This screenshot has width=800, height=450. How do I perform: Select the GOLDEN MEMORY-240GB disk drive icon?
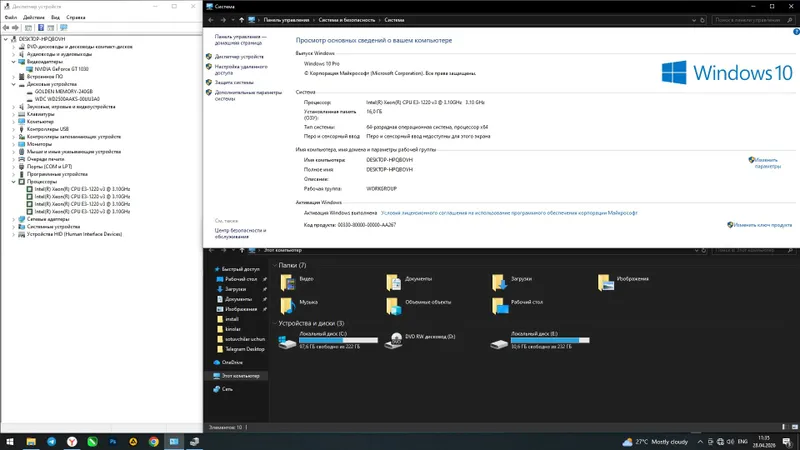pos(30,91)
